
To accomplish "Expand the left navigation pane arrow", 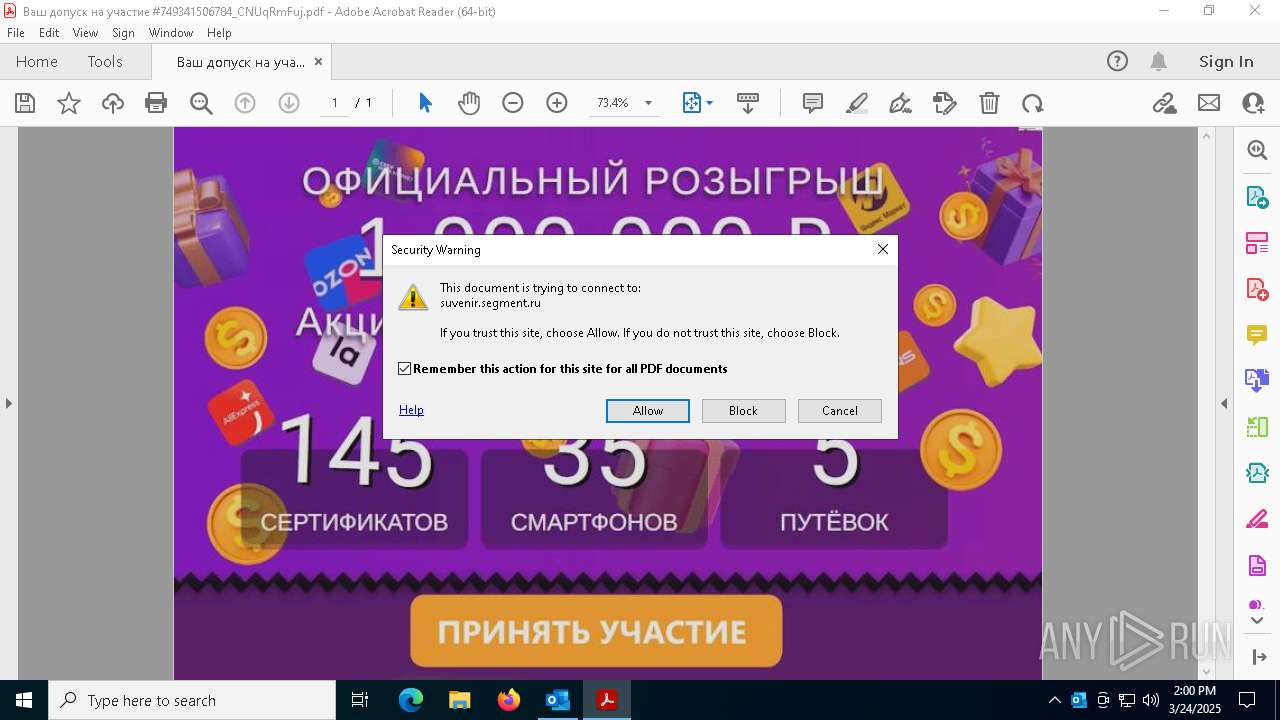I will (8, 403).
